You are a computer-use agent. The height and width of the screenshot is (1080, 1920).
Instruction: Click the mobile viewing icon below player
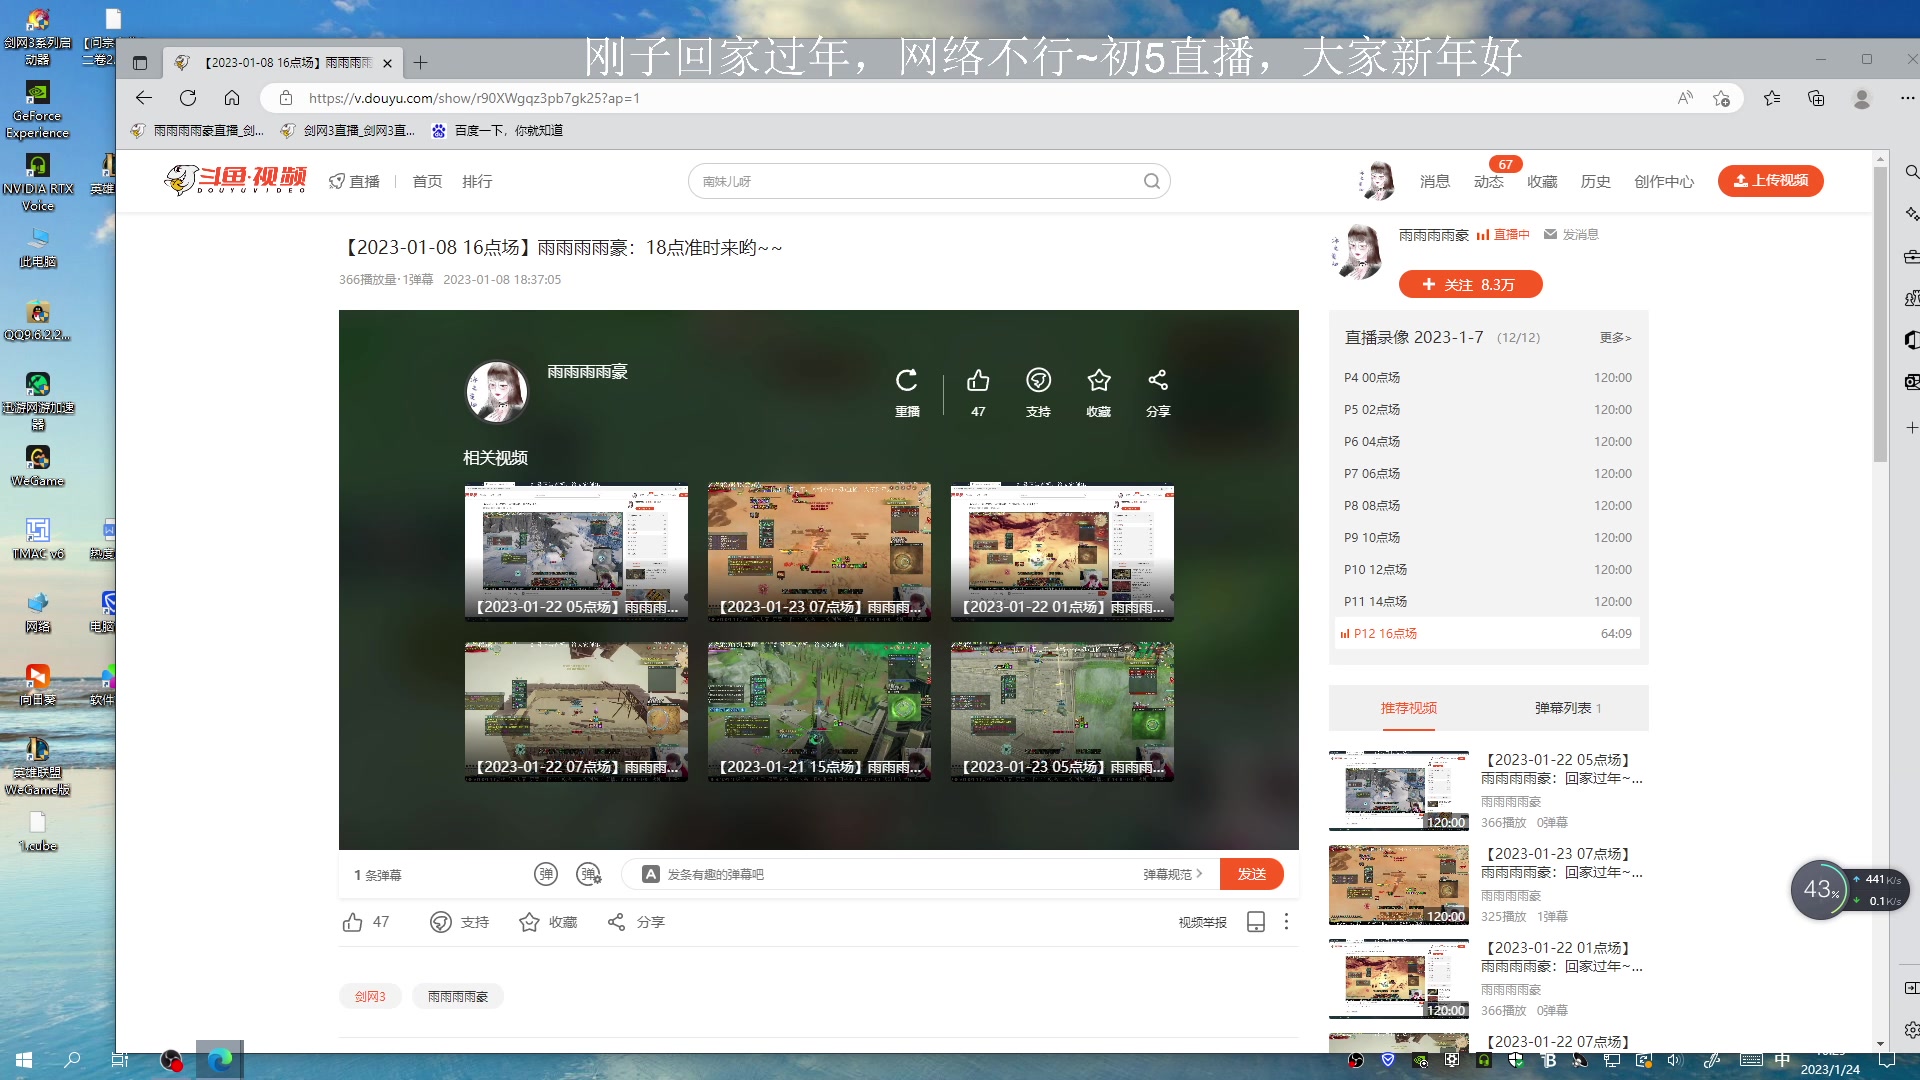tap(1256, 922)
